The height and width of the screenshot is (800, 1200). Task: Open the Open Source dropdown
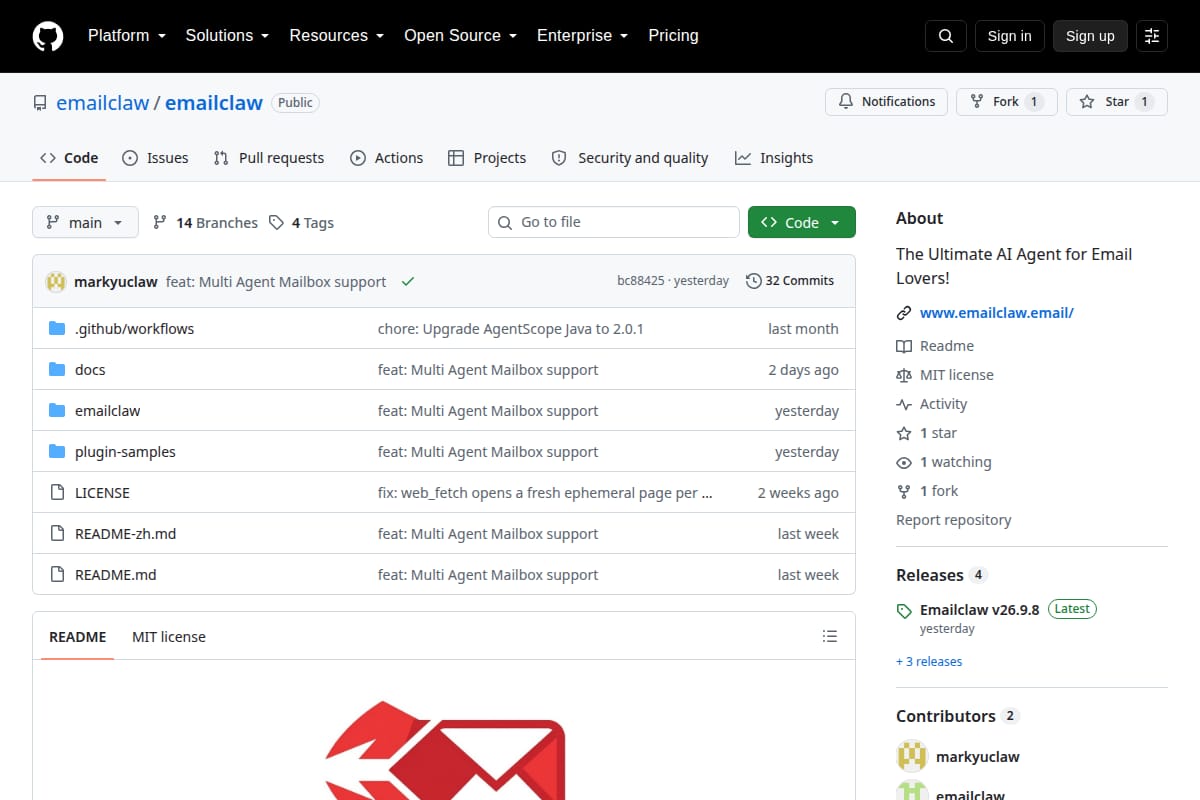460,36
